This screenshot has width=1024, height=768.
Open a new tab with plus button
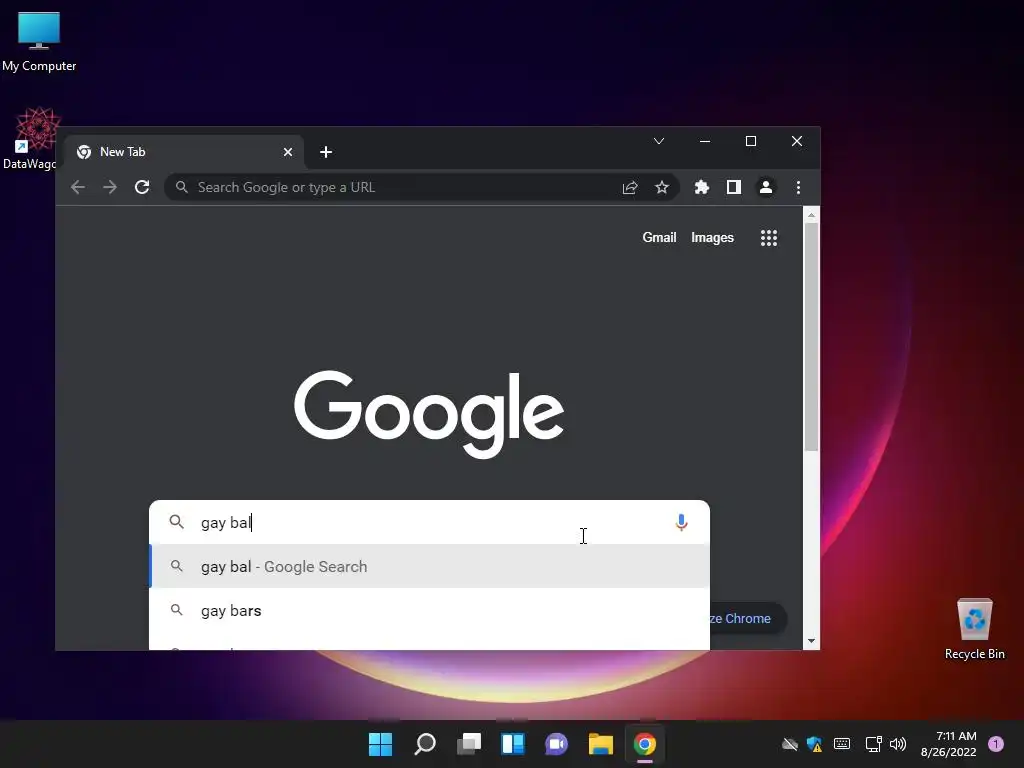tap(326, 152)
